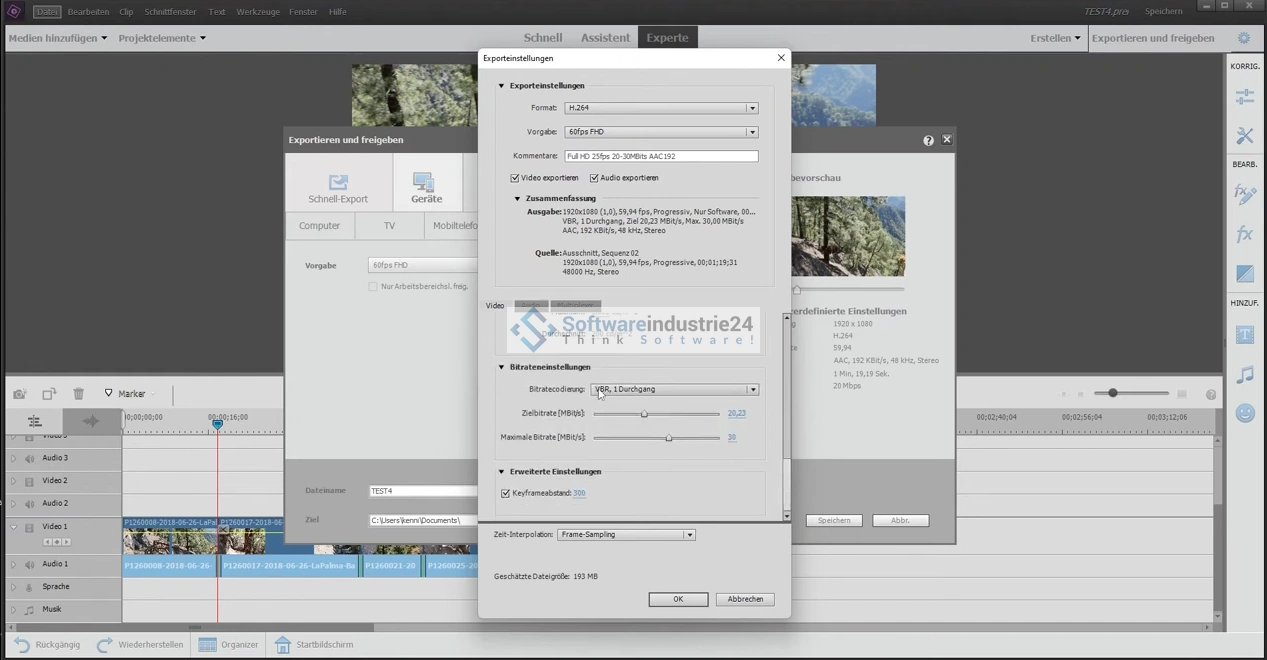Open the Music note icon in sidebar
This screenshot has height=660, width=1267.
pos(1244,375)
